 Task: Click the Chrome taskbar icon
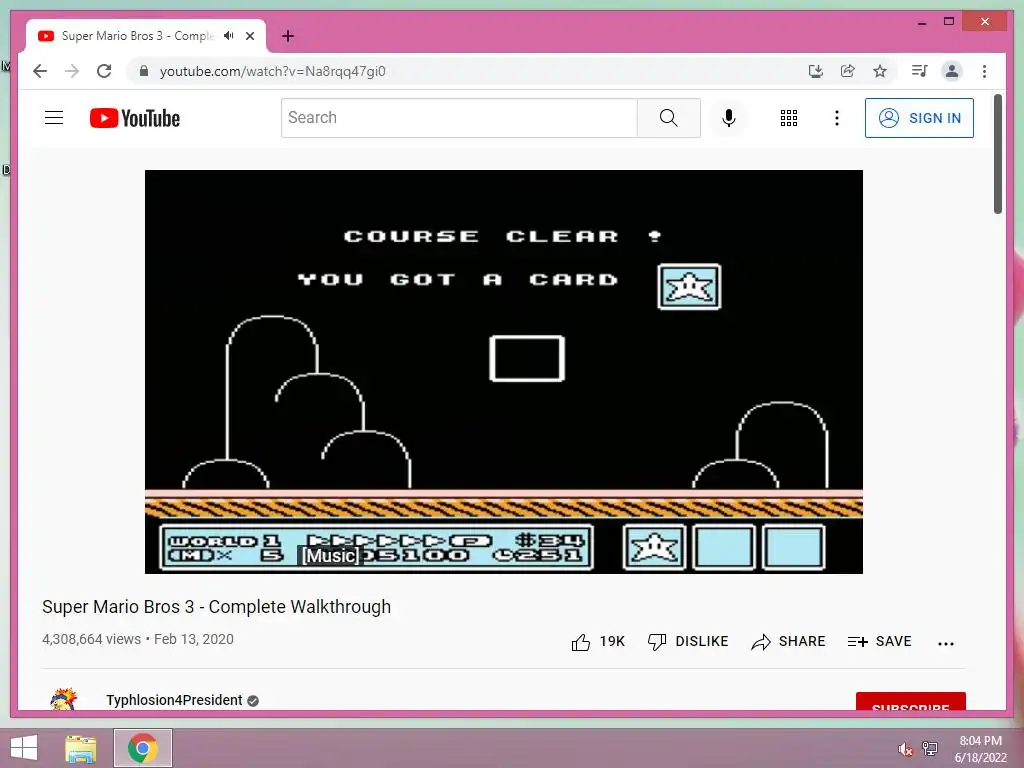(x=143, y=748)
